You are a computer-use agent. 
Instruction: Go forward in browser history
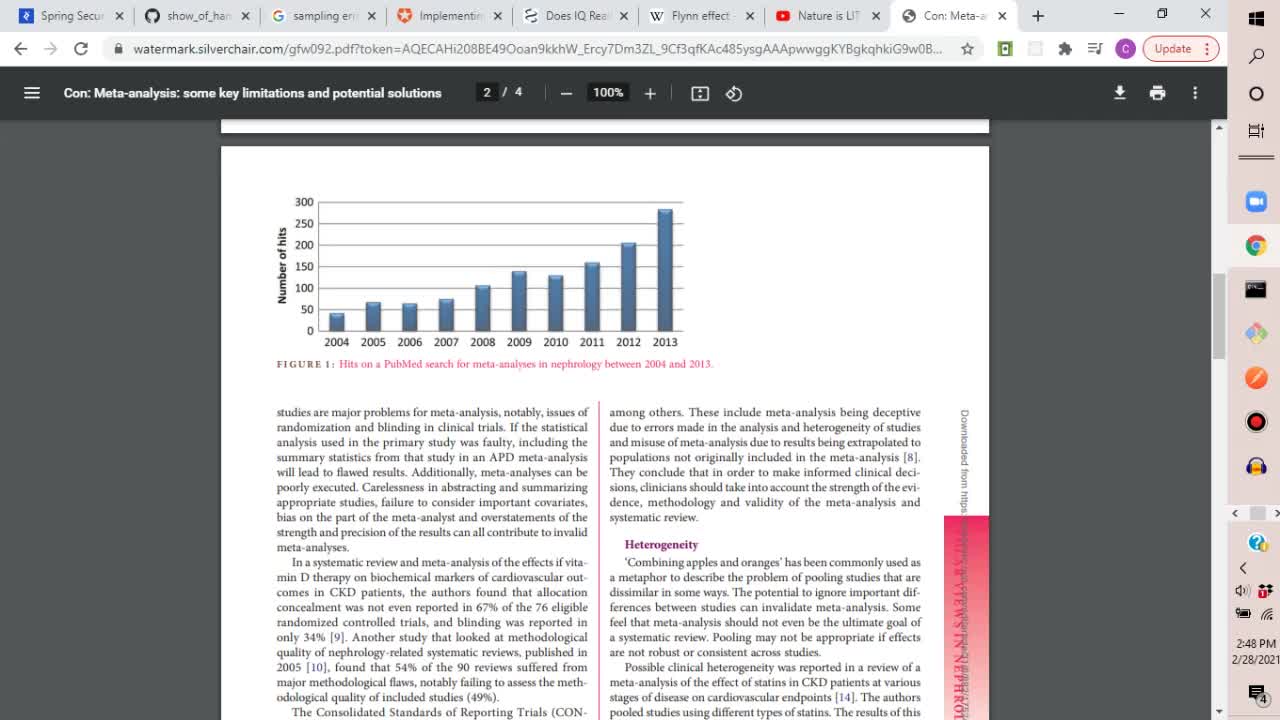[x=51, y=48]
